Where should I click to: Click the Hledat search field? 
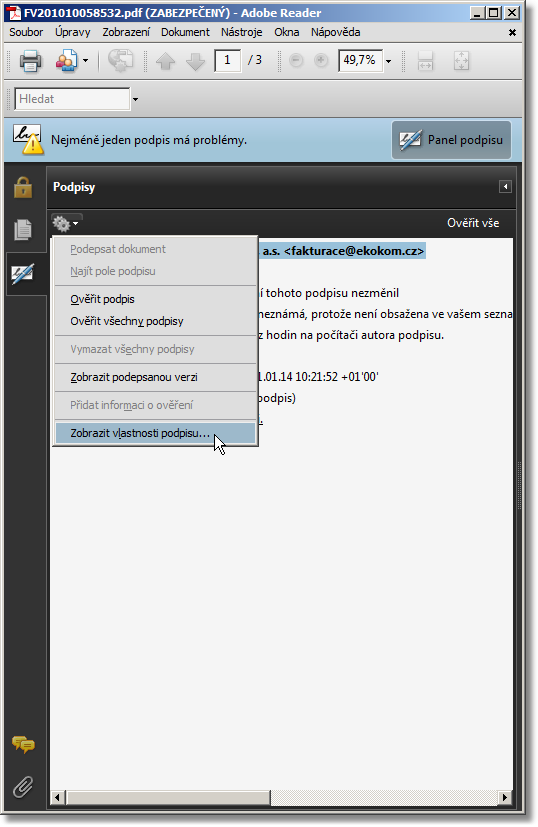(x=72, y=99)
